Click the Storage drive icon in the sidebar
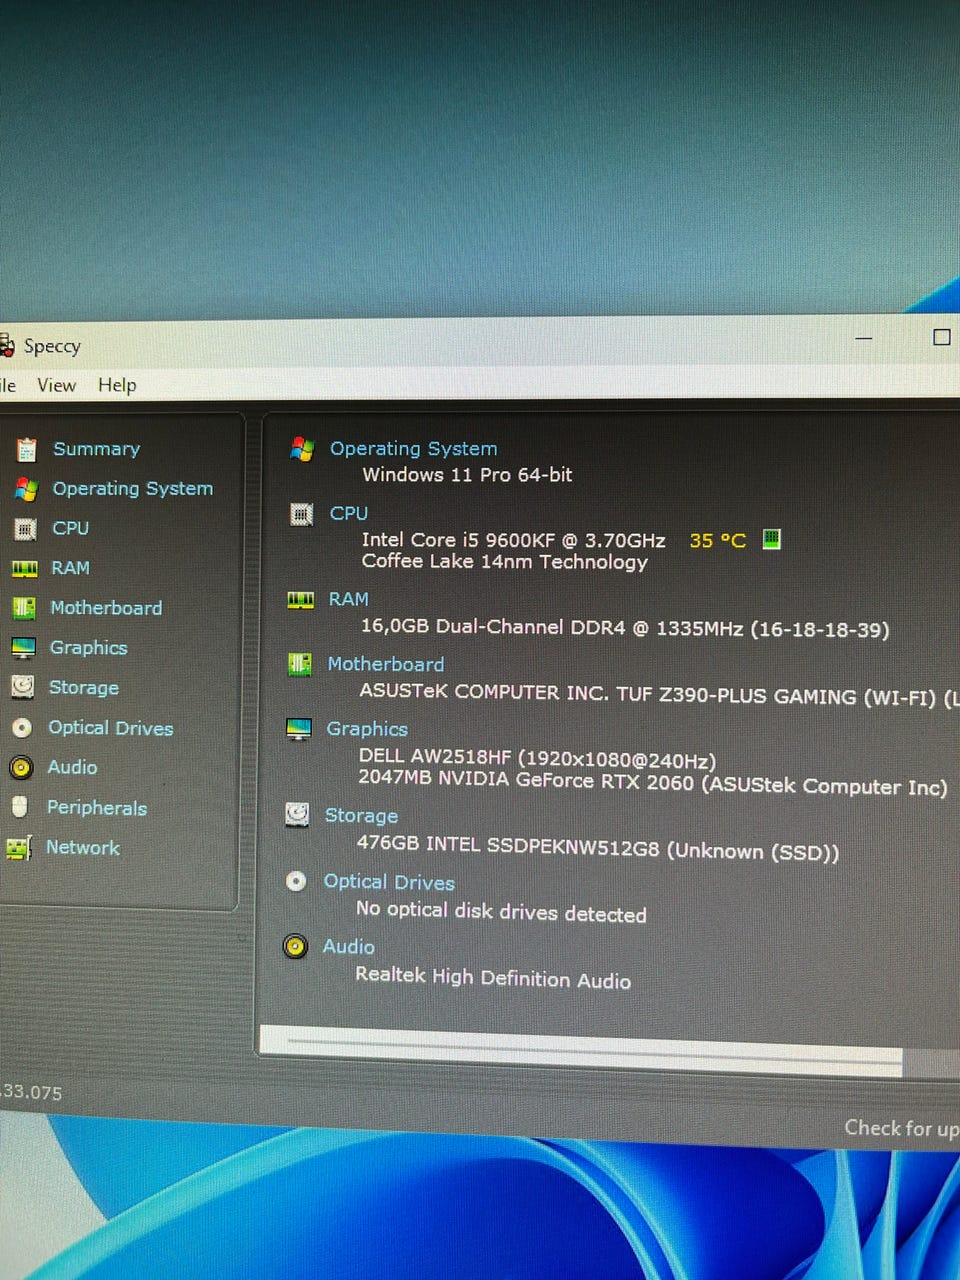The height and width of the screenshot is (1280, 960). [x=22, y=687]
